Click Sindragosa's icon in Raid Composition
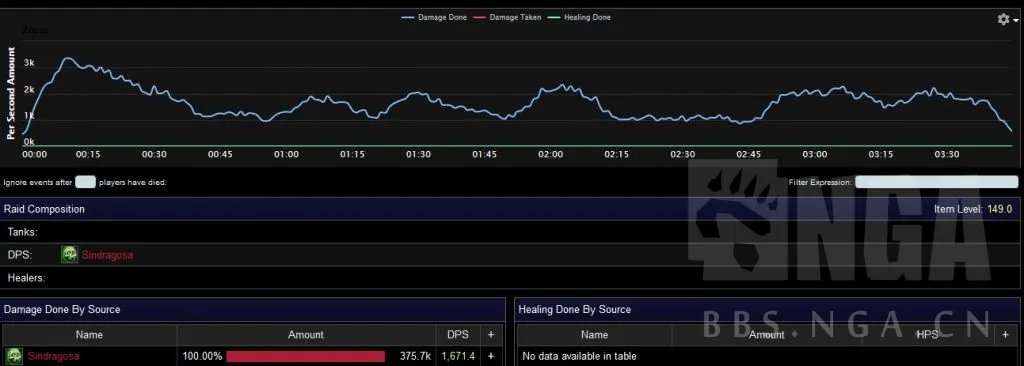This screenshot has height=366, width=1024. point(70,255)
